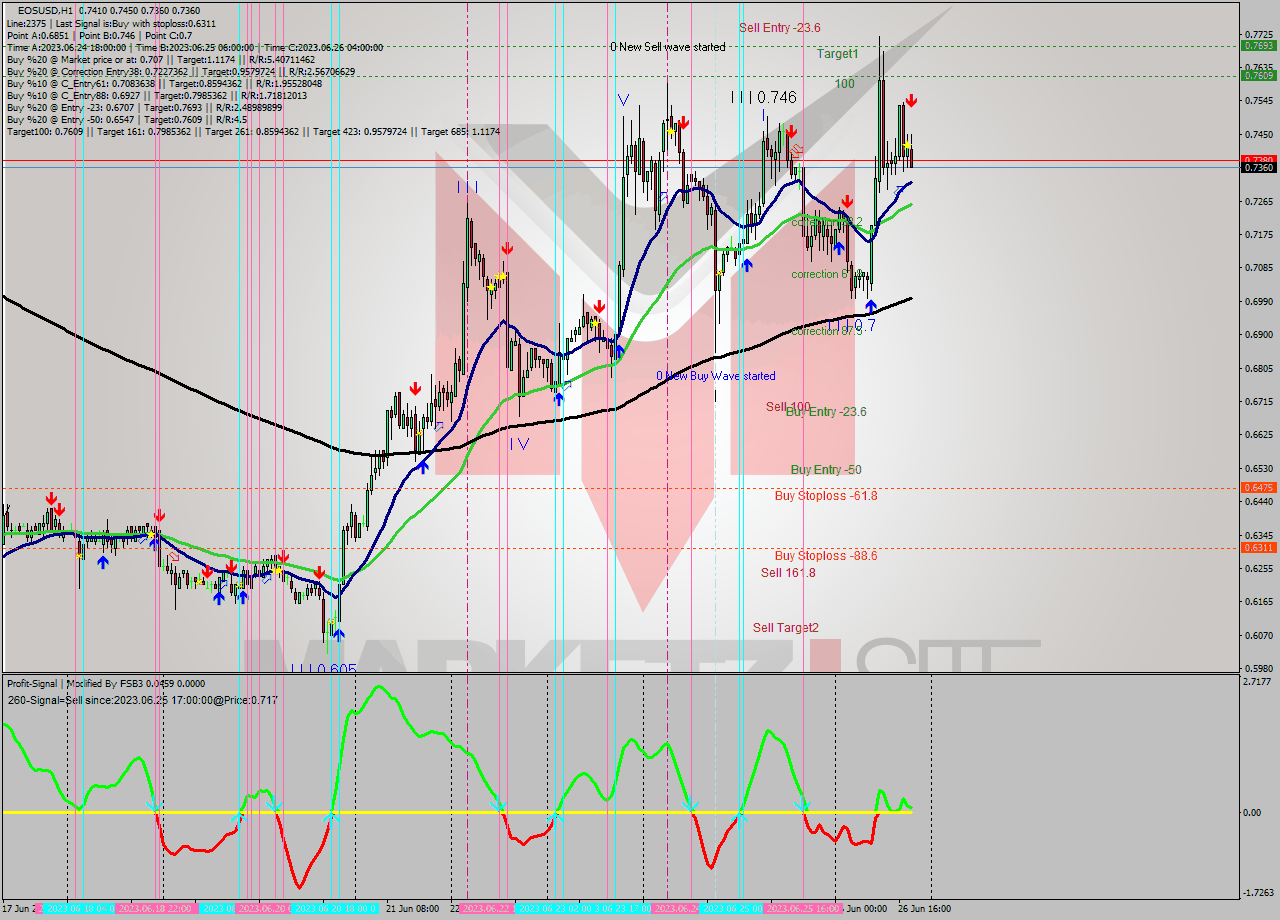Select the '0 New Buy Wave started' text
The height and width of the screenshot is (920, 1280).
[x=715, y=375]
